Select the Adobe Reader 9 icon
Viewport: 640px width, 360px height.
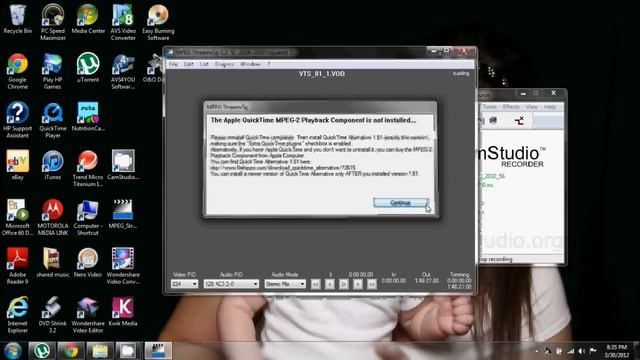click(18, 266)
